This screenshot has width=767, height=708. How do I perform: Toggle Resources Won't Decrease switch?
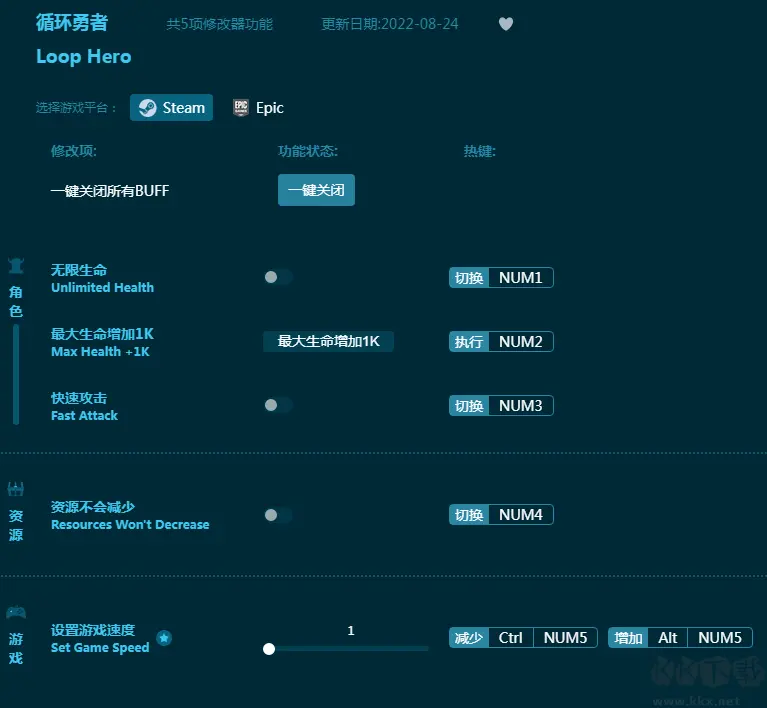[x=277, y=515]
